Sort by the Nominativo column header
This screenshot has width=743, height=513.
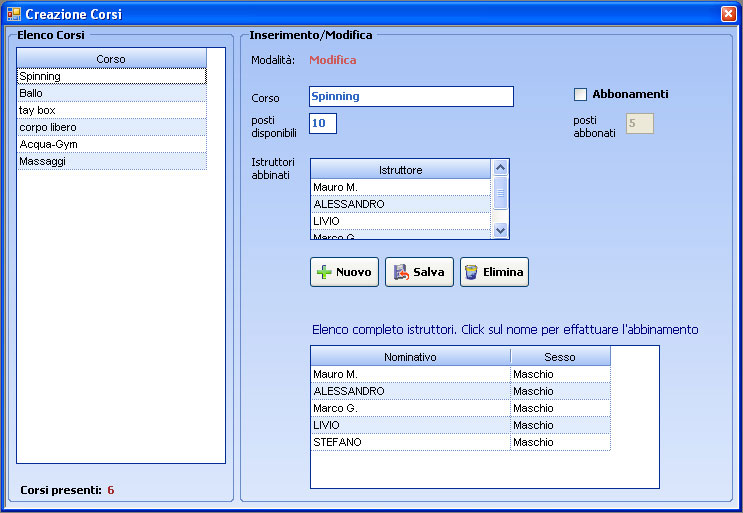point(410,357)
